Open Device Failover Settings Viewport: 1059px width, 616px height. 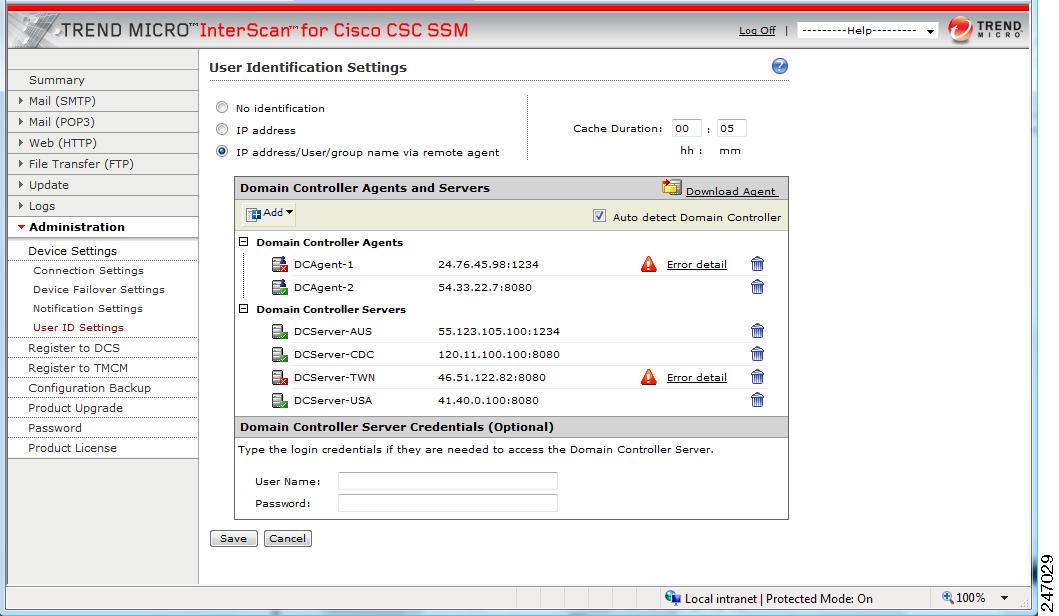click(x=99, y=289)
